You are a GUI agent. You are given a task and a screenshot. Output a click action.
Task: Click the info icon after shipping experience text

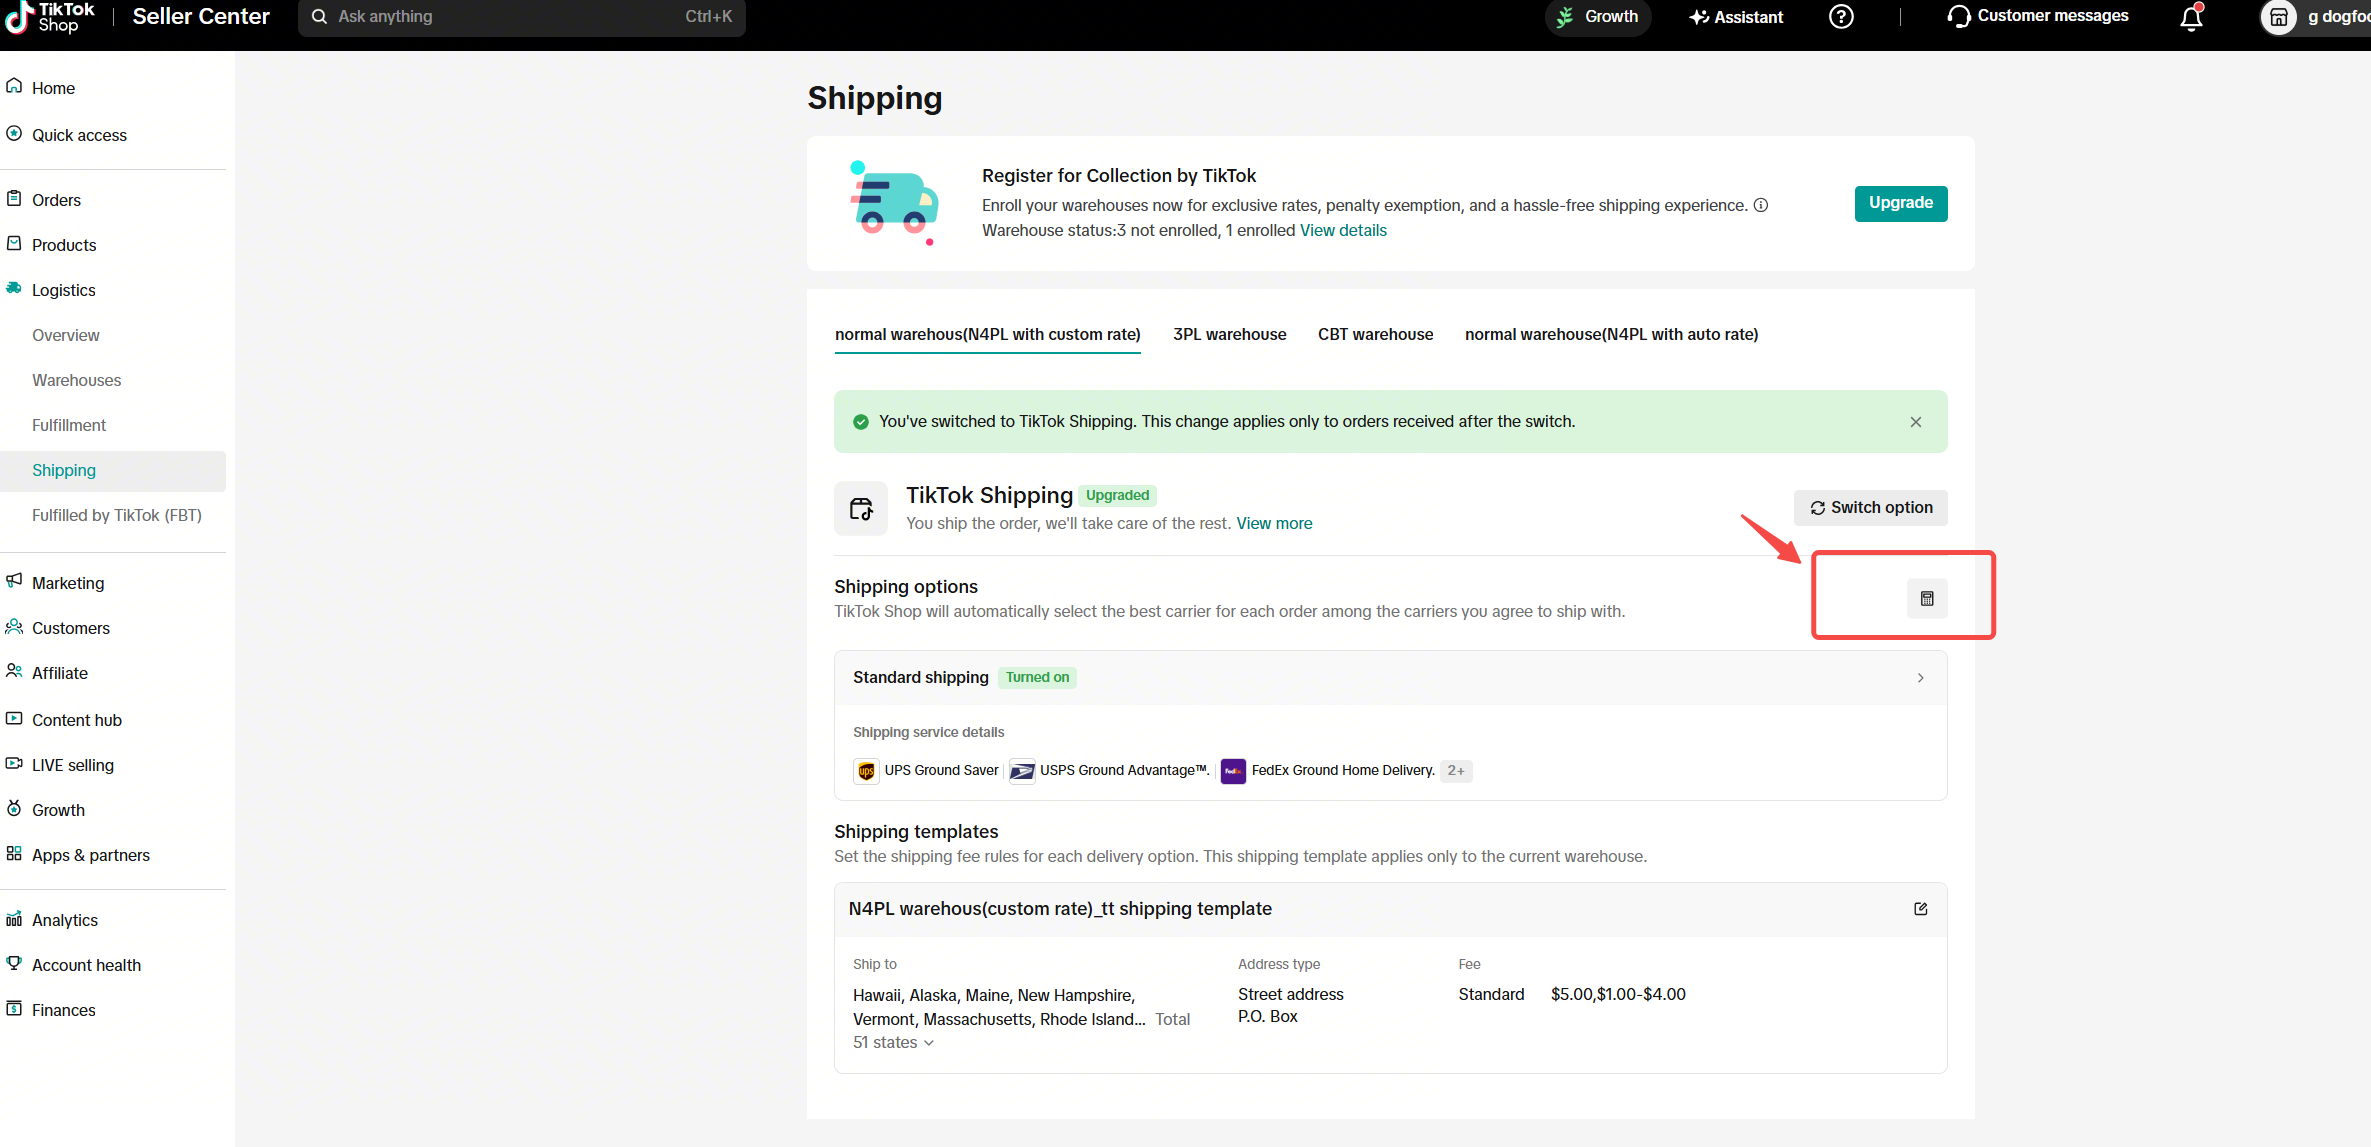click(x=1761, y=205)
